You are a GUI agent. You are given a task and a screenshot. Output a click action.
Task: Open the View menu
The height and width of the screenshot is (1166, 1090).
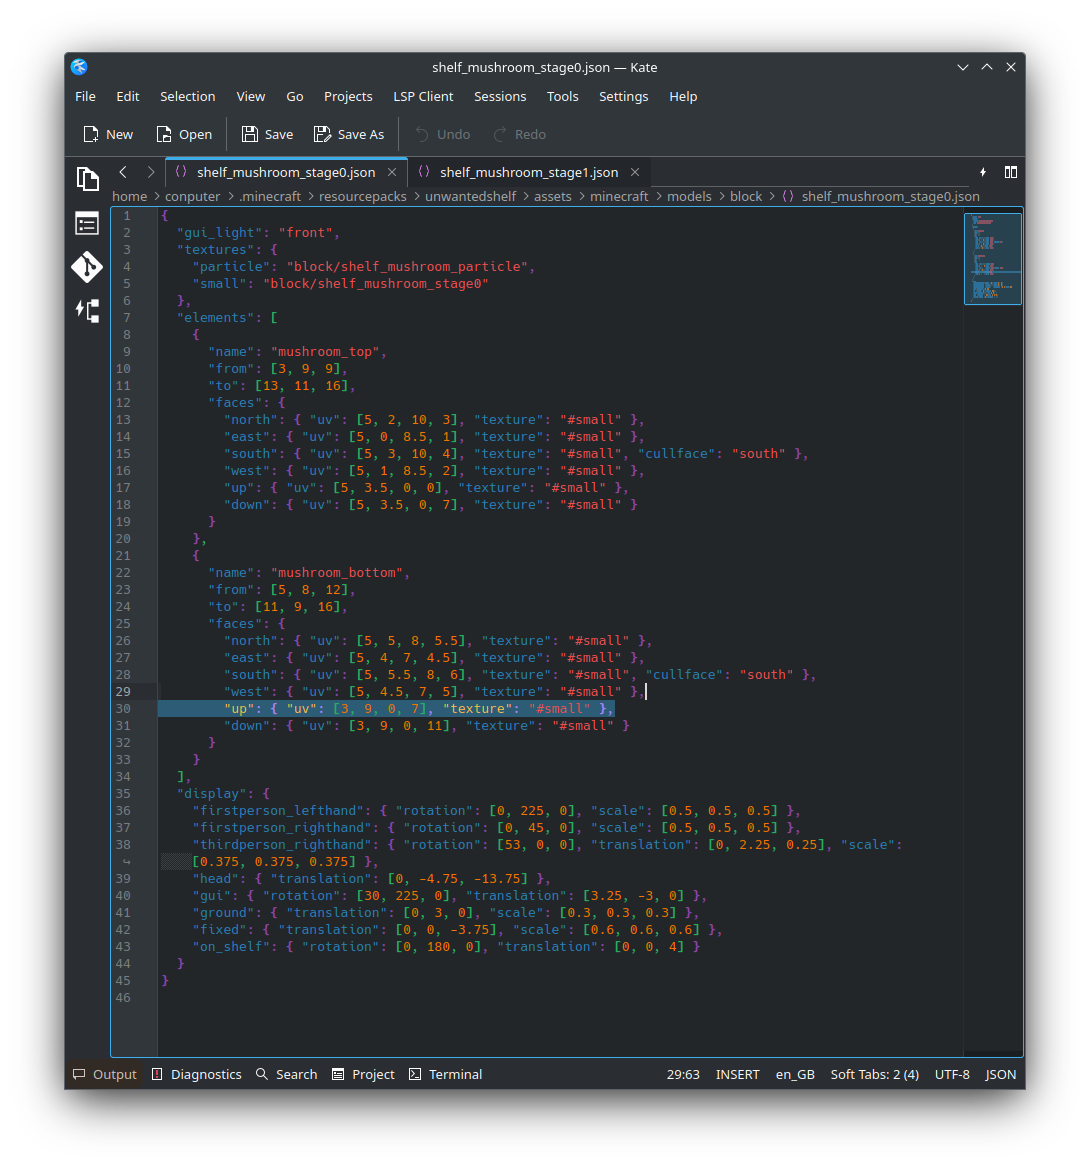click(251, 97)
